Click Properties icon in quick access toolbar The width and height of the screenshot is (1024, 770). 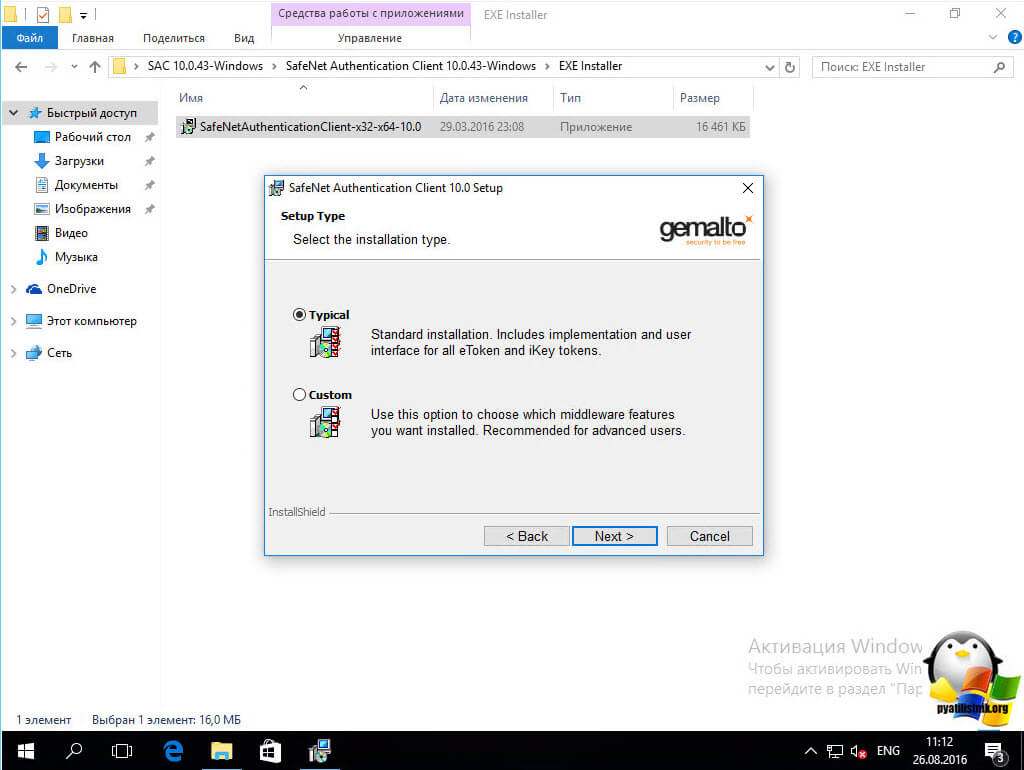click(x=42, y=14)
